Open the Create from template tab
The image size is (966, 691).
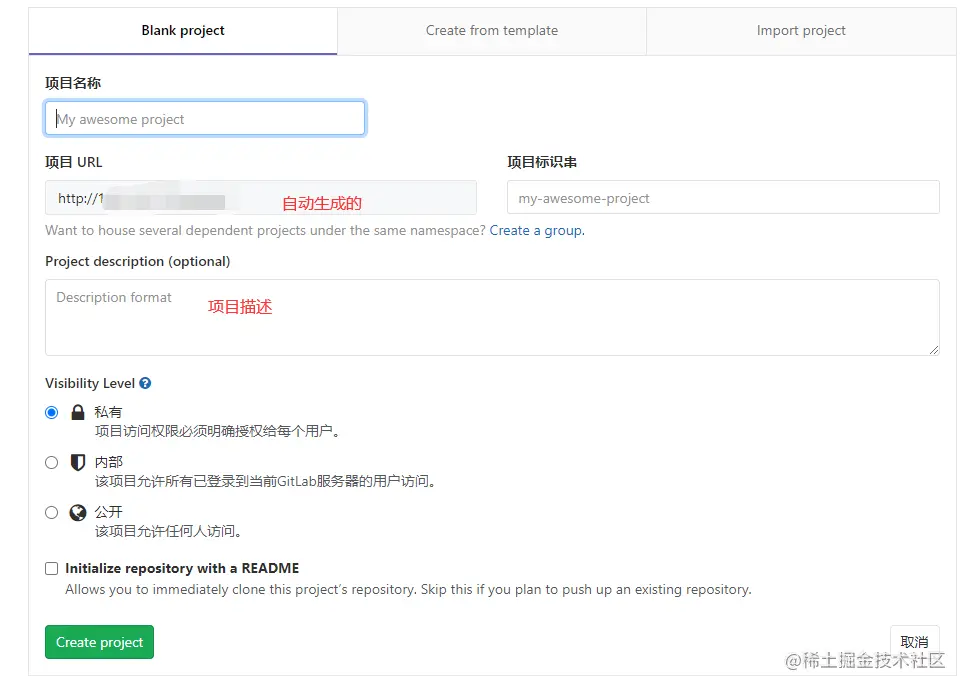[x=492, y=31]
